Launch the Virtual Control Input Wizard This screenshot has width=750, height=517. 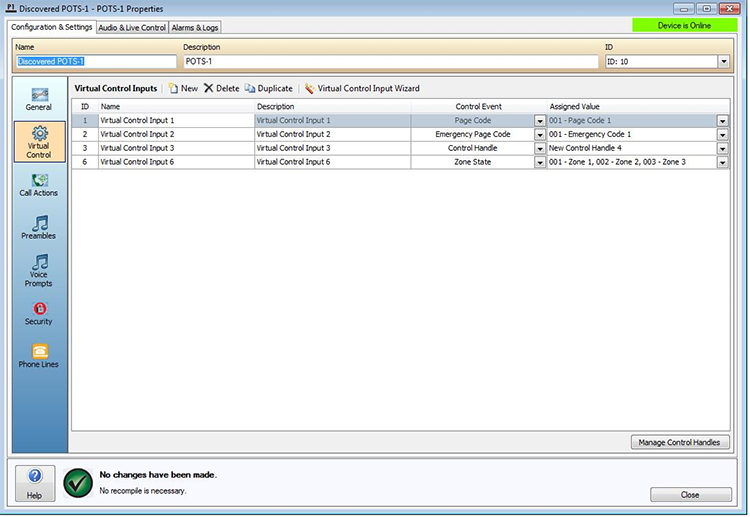point(362,89)
